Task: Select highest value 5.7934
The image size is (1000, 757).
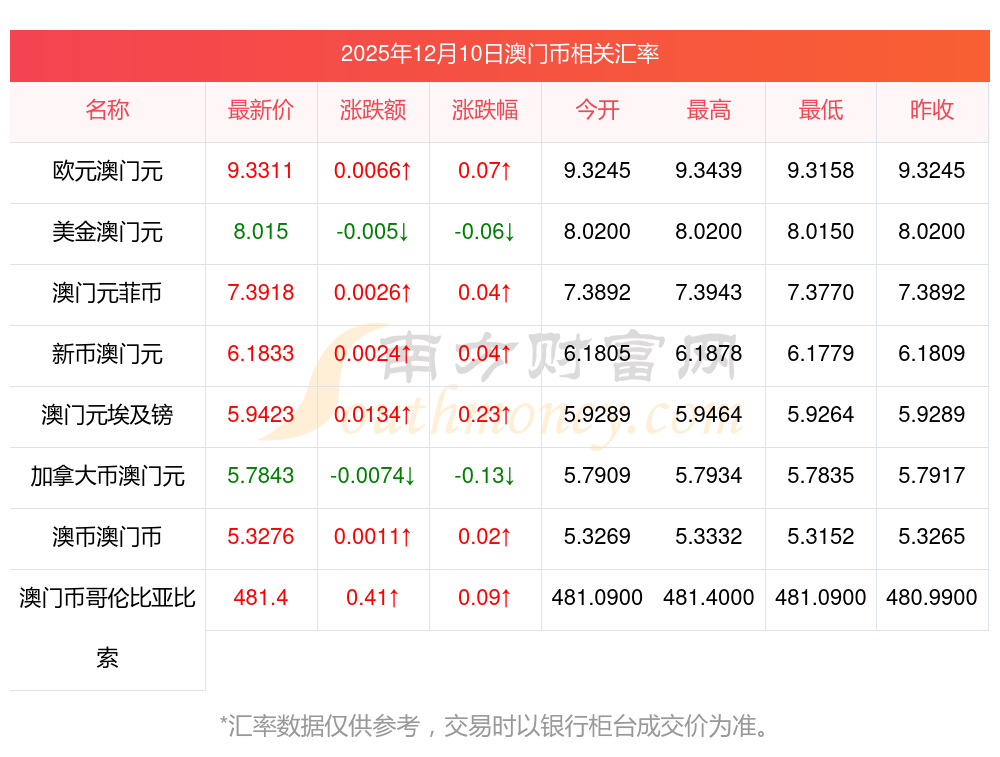Action: click(709, 476)
